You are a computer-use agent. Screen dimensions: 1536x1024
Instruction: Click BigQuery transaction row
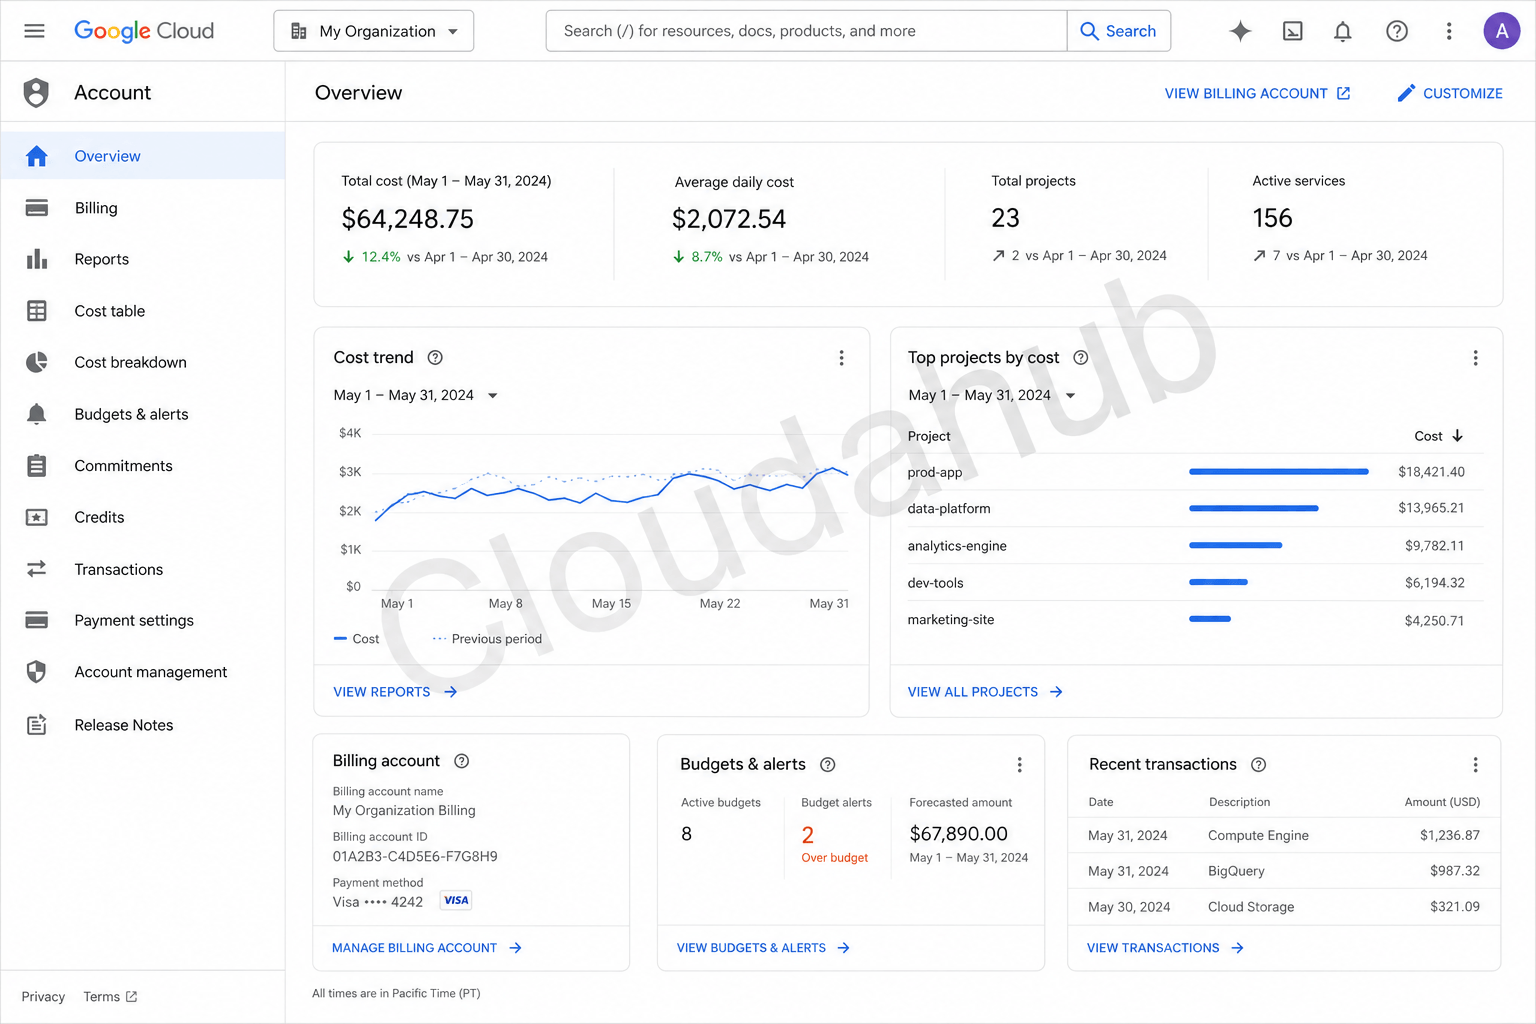pyautogui.click(x=1284, y=871)
